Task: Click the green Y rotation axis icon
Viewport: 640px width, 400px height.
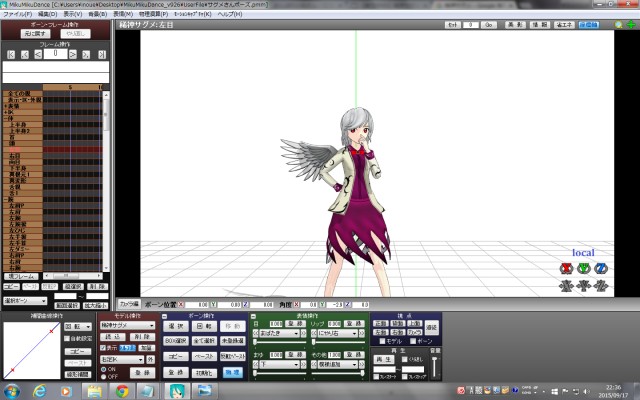Action: 584,269
